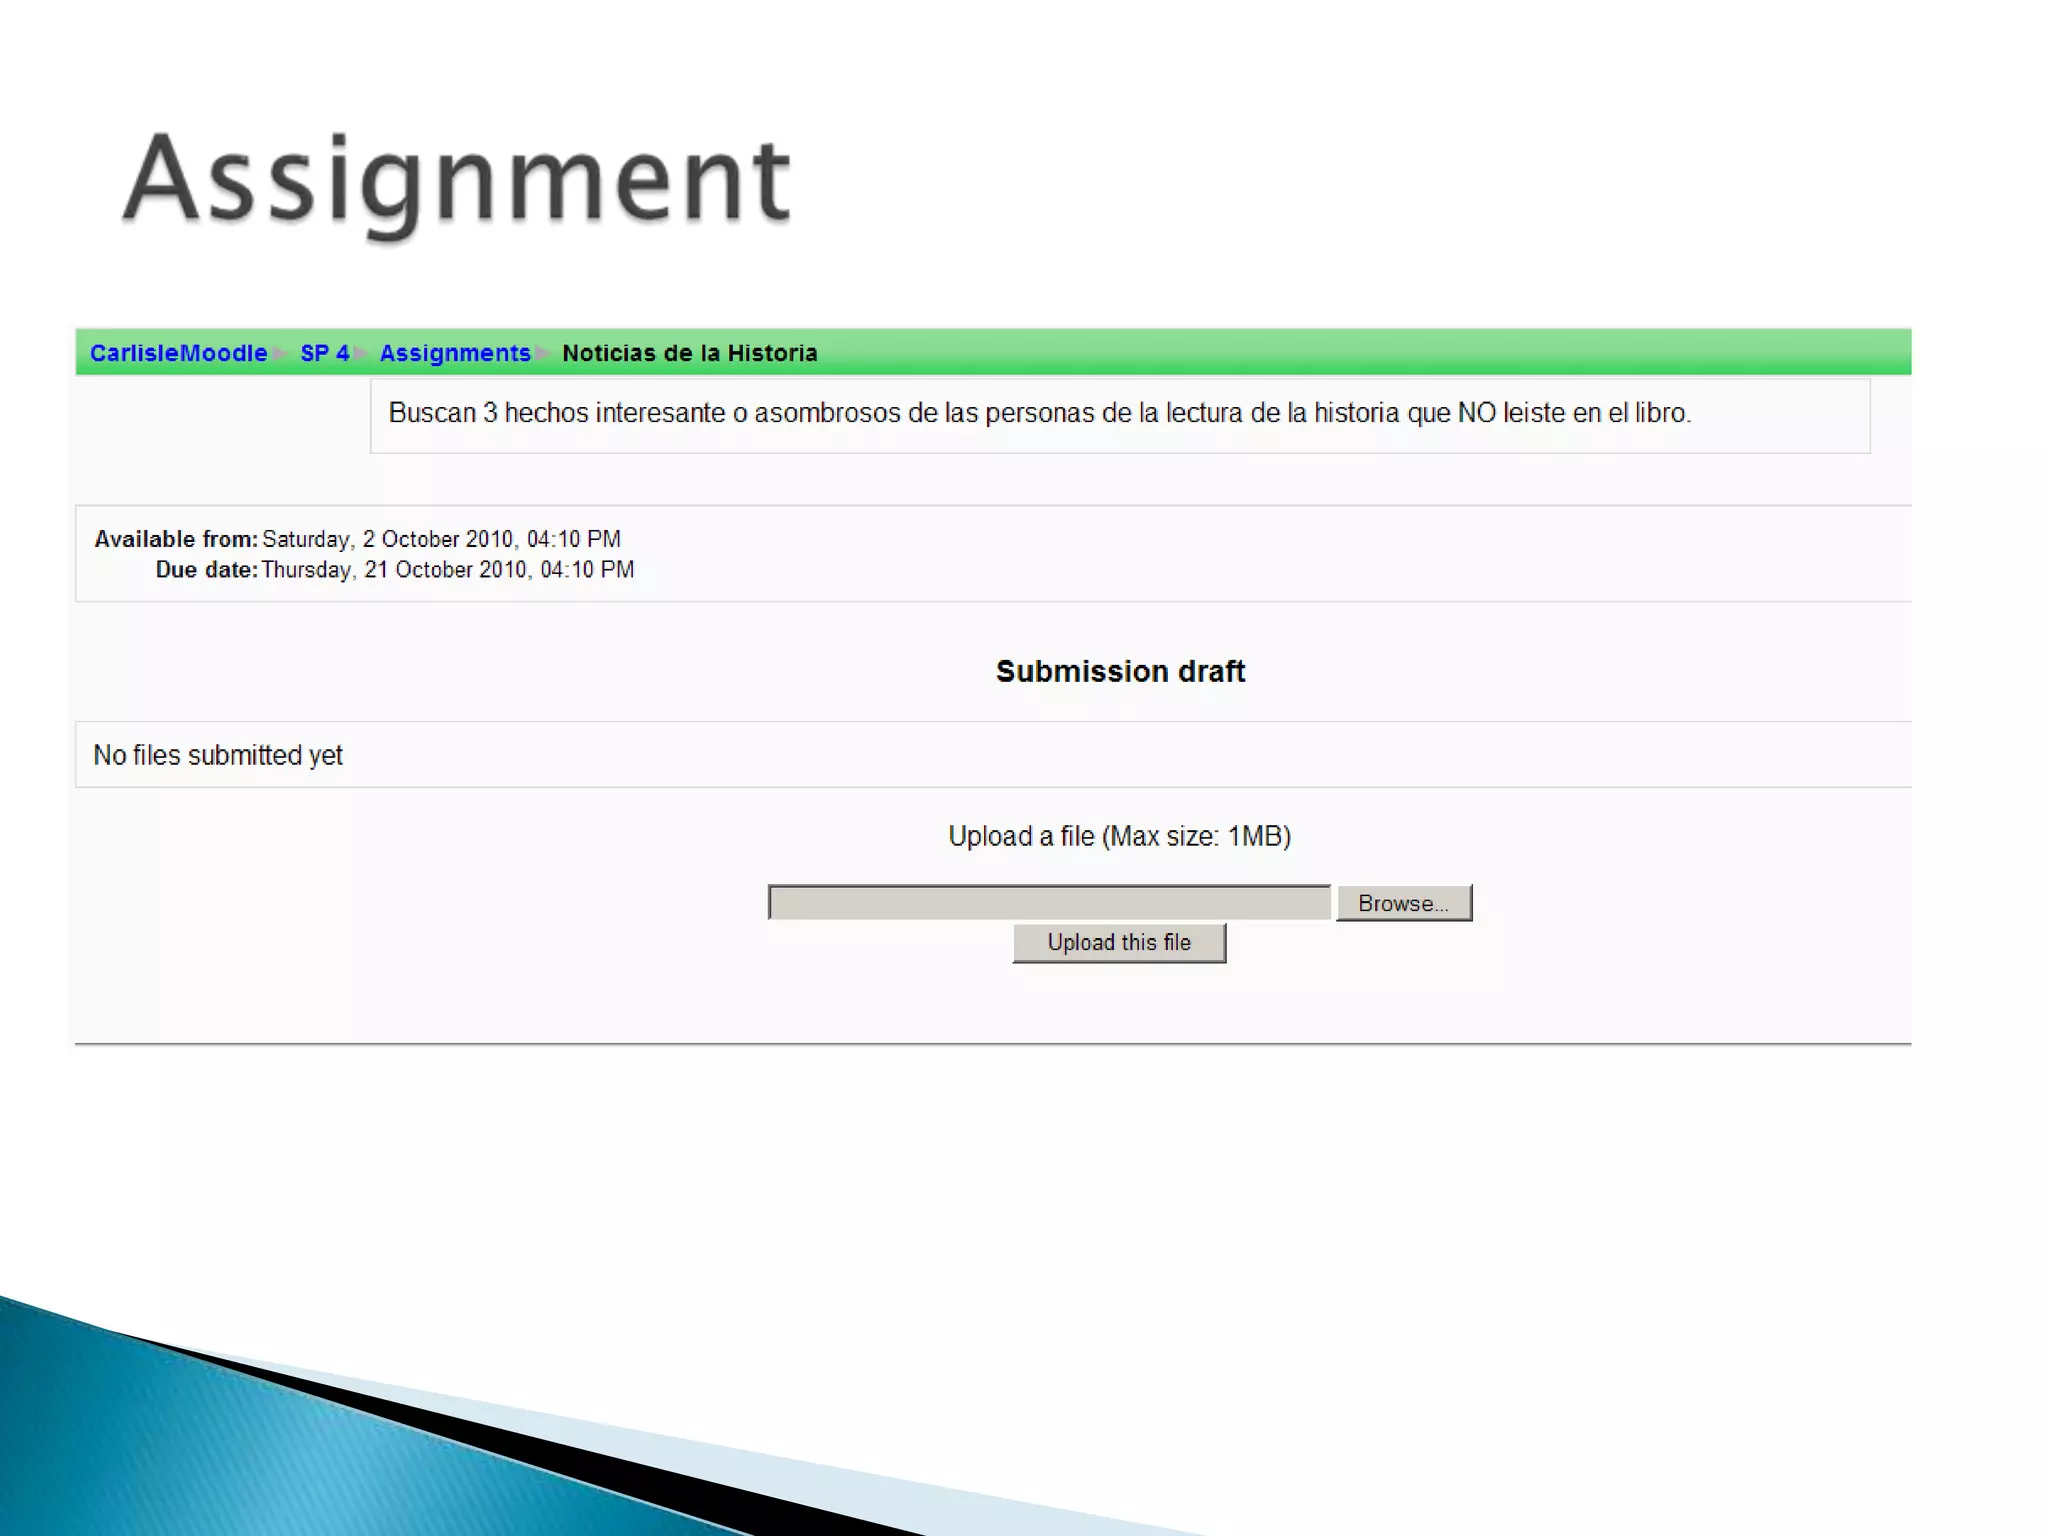Click the assignment description text box
The width and height of the screenshot is (2048, 1536).
coord(1039,413)
